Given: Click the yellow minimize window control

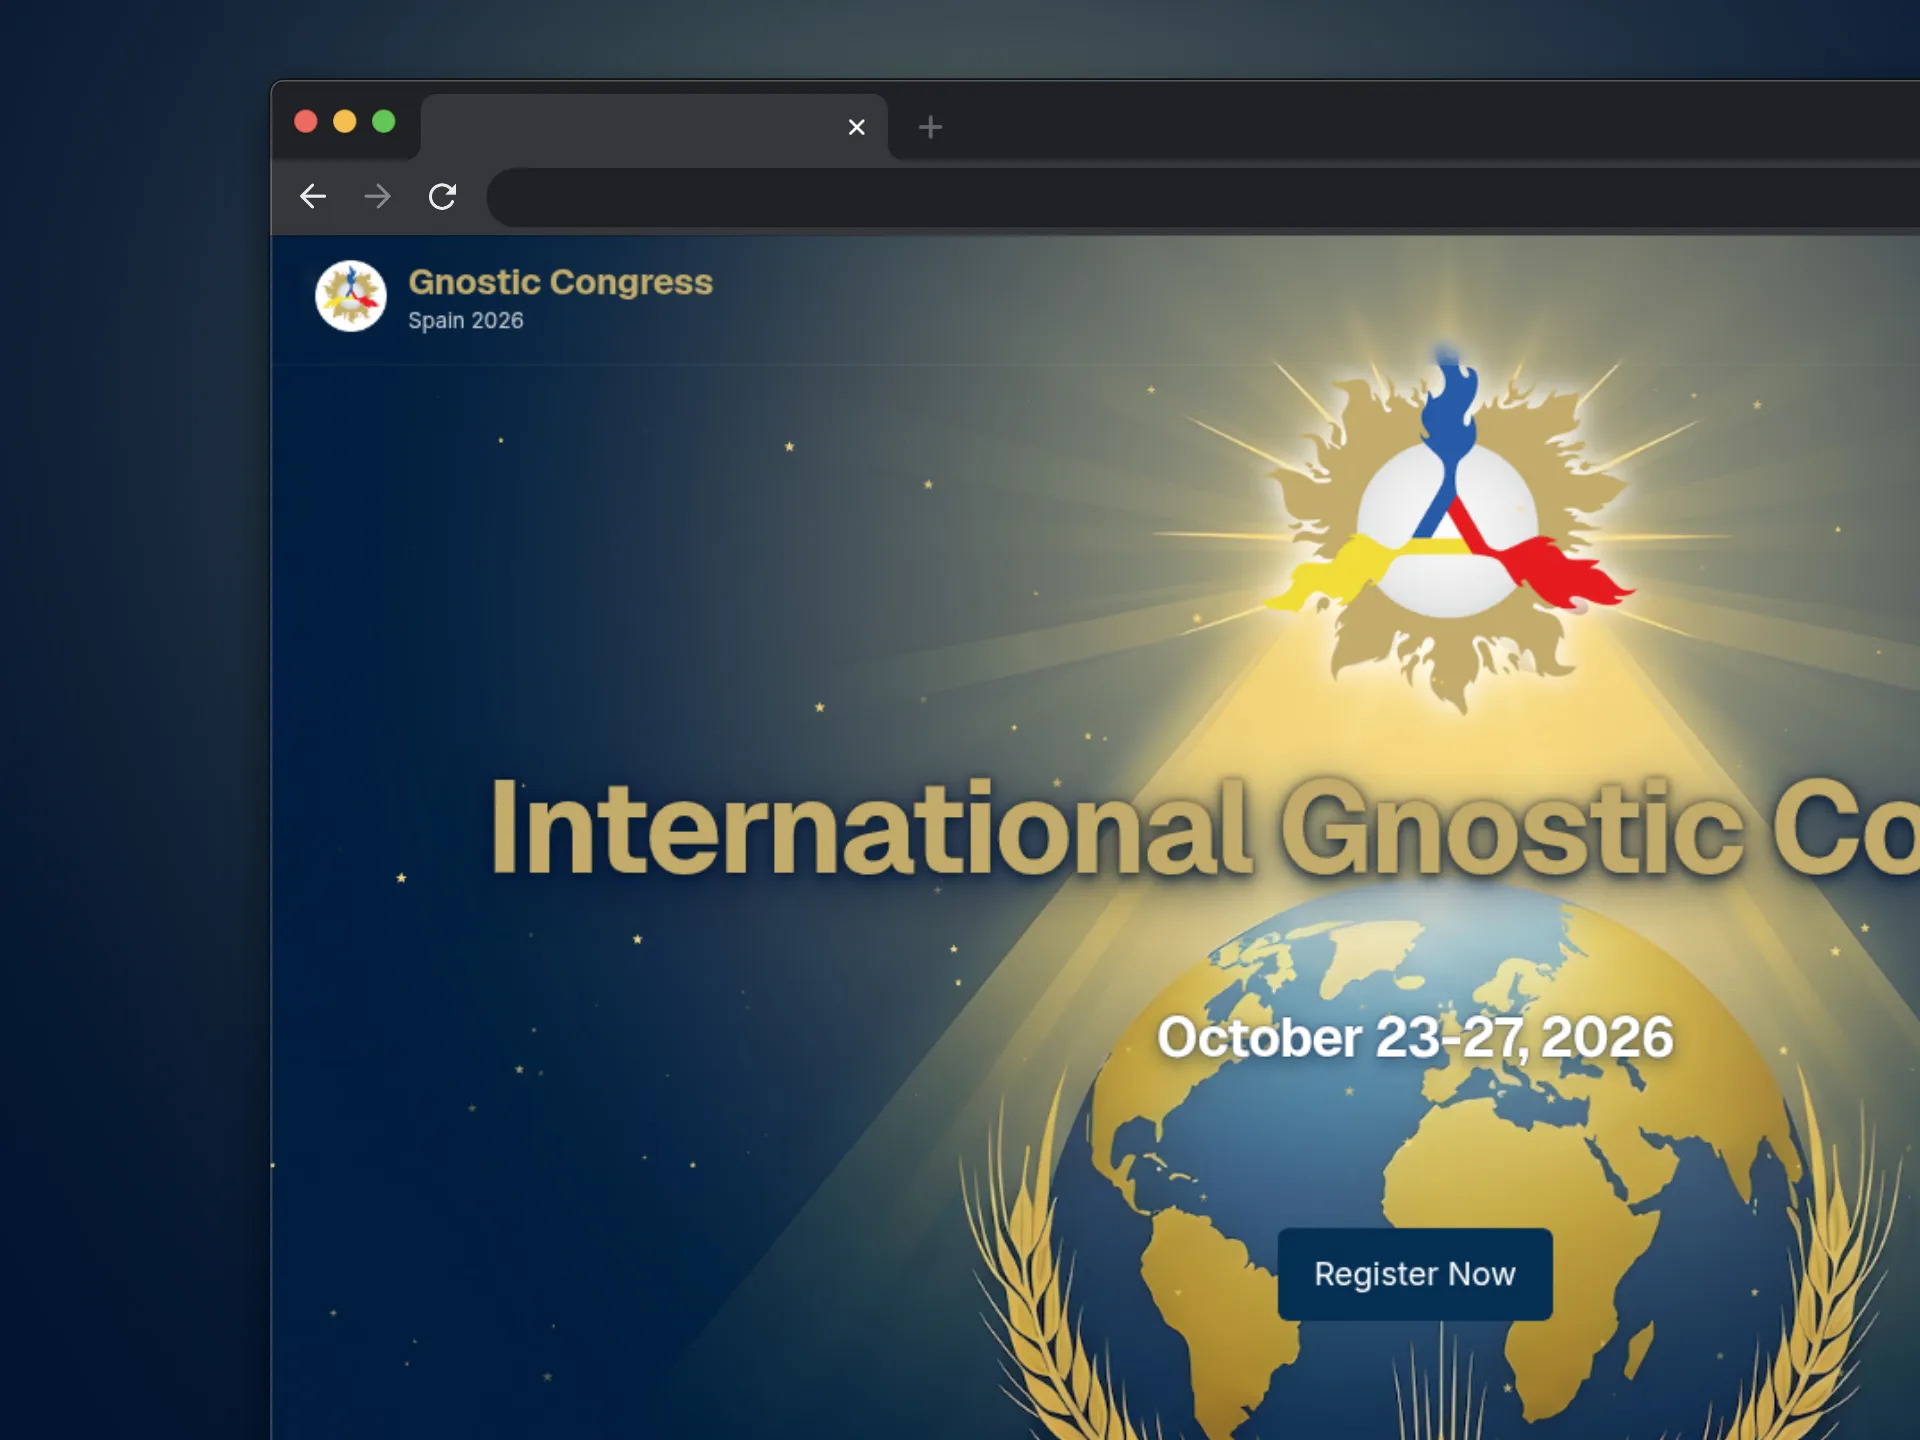Looking at the screenshot, I should pyautogui.click(x=344, y=121).
